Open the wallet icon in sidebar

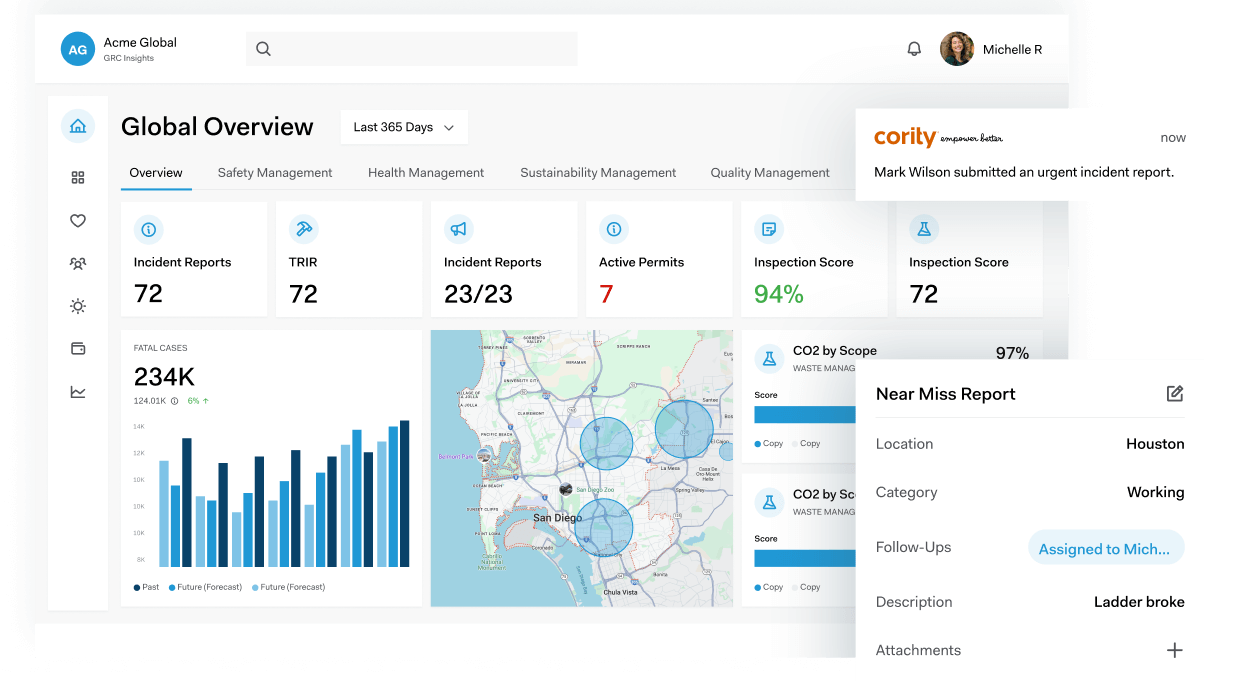pos(78,349)
